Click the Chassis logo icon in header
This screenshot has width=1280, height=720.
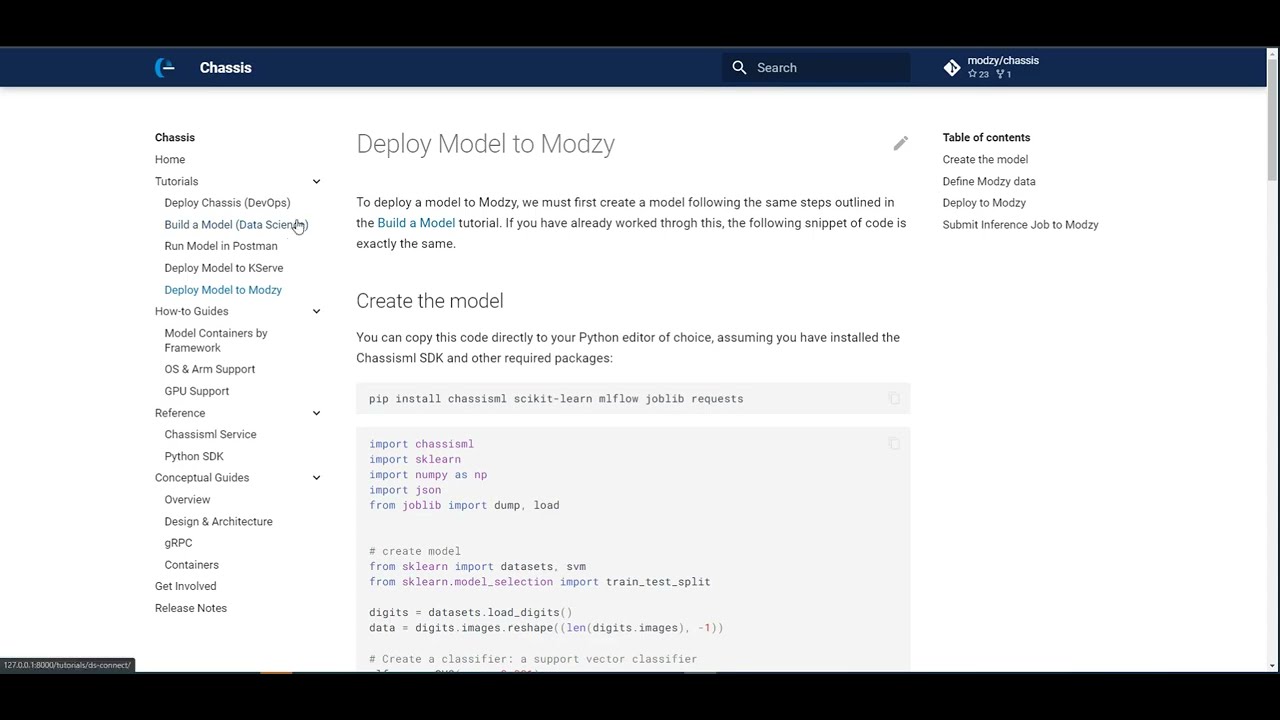point(165,68)
